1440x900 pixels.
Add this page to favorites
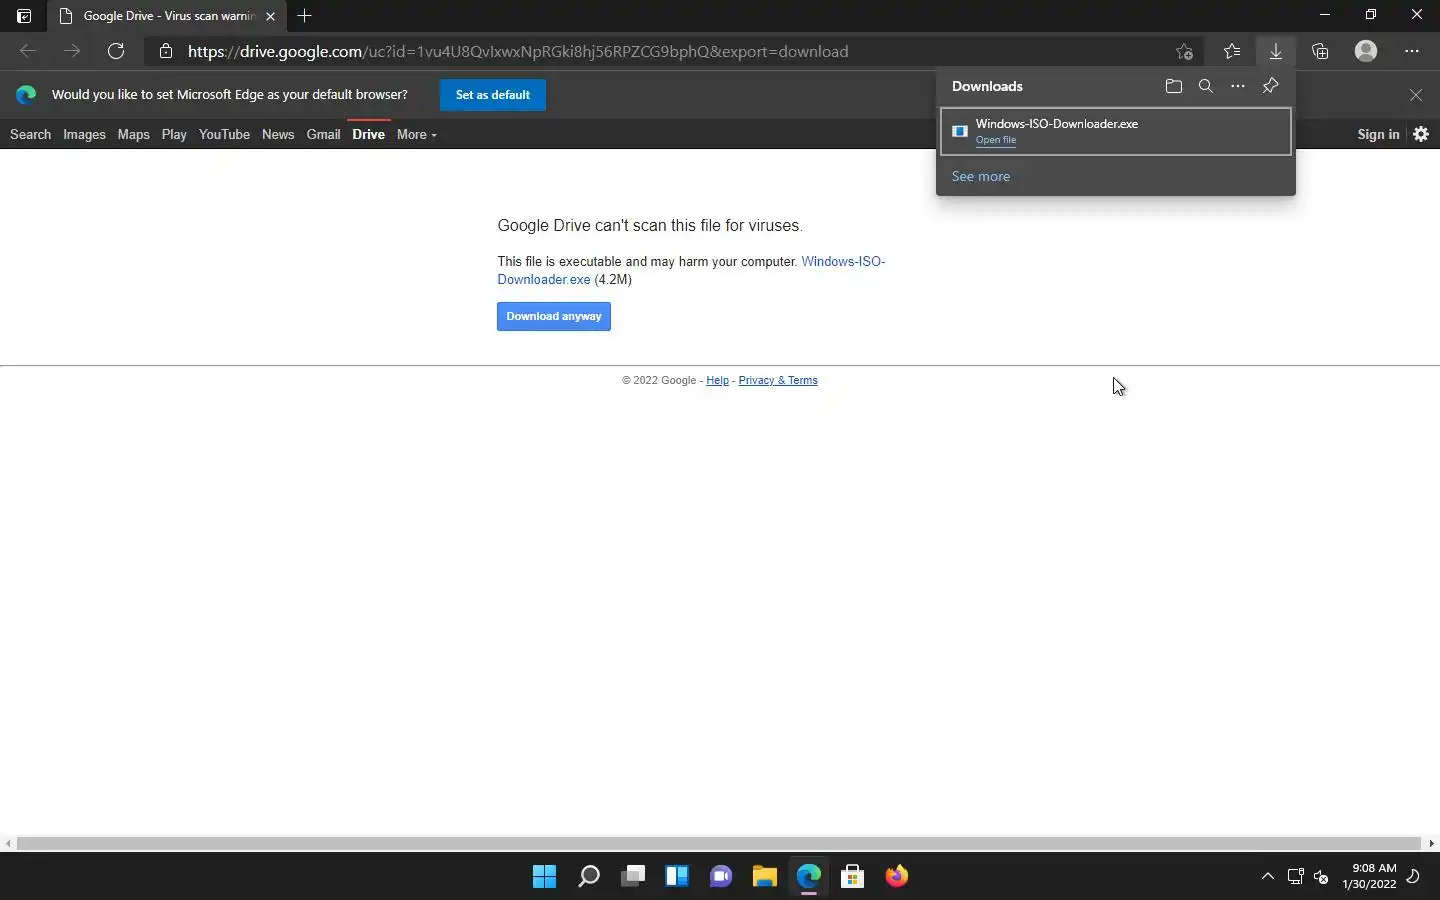(1185, 51)
